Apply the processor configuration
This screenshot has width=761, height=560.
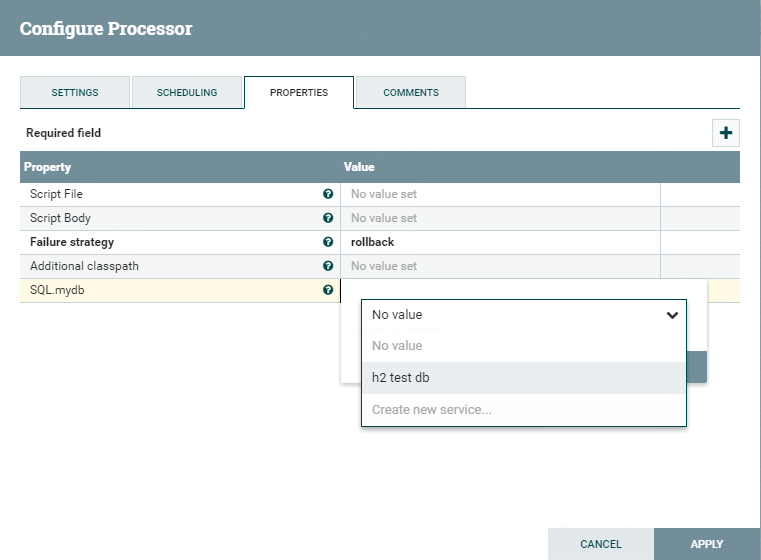(x=706, y=544)
